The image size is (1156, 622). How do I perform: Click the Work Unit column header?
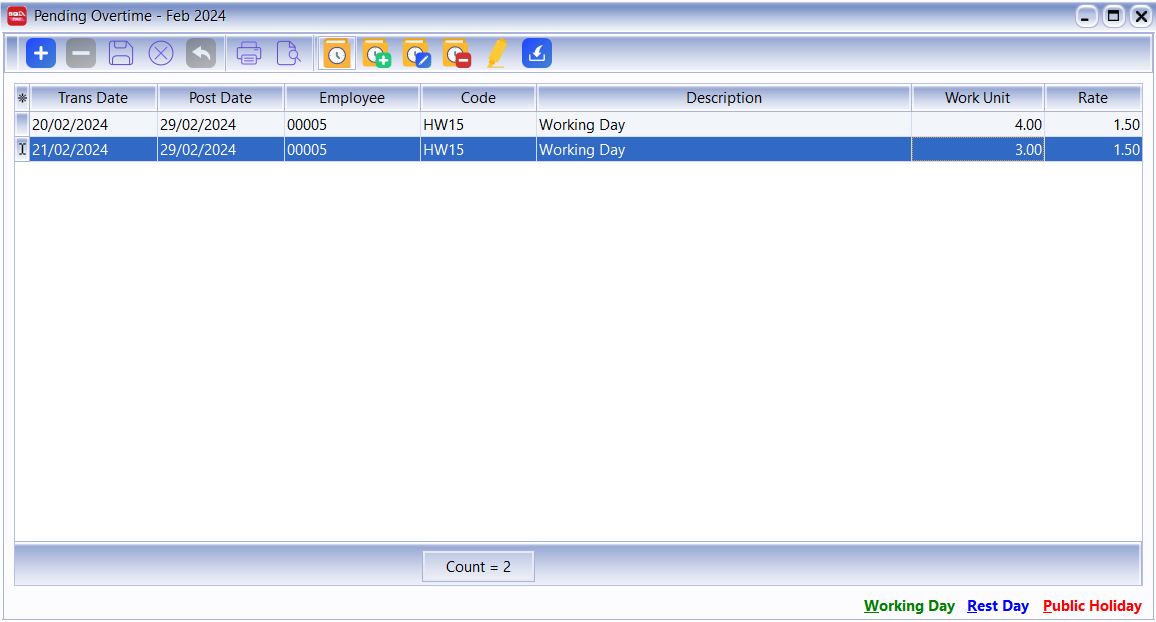pyautogui.click(x=977, y=98)
